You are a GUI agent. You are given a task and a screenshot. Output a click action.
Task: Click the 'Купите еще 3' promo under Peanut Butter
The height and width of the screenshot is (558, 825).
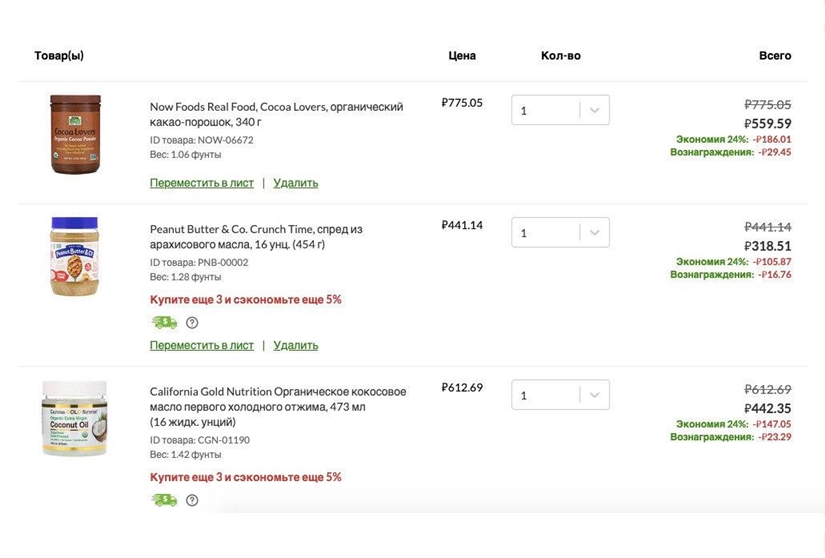[x=245, y=299]
